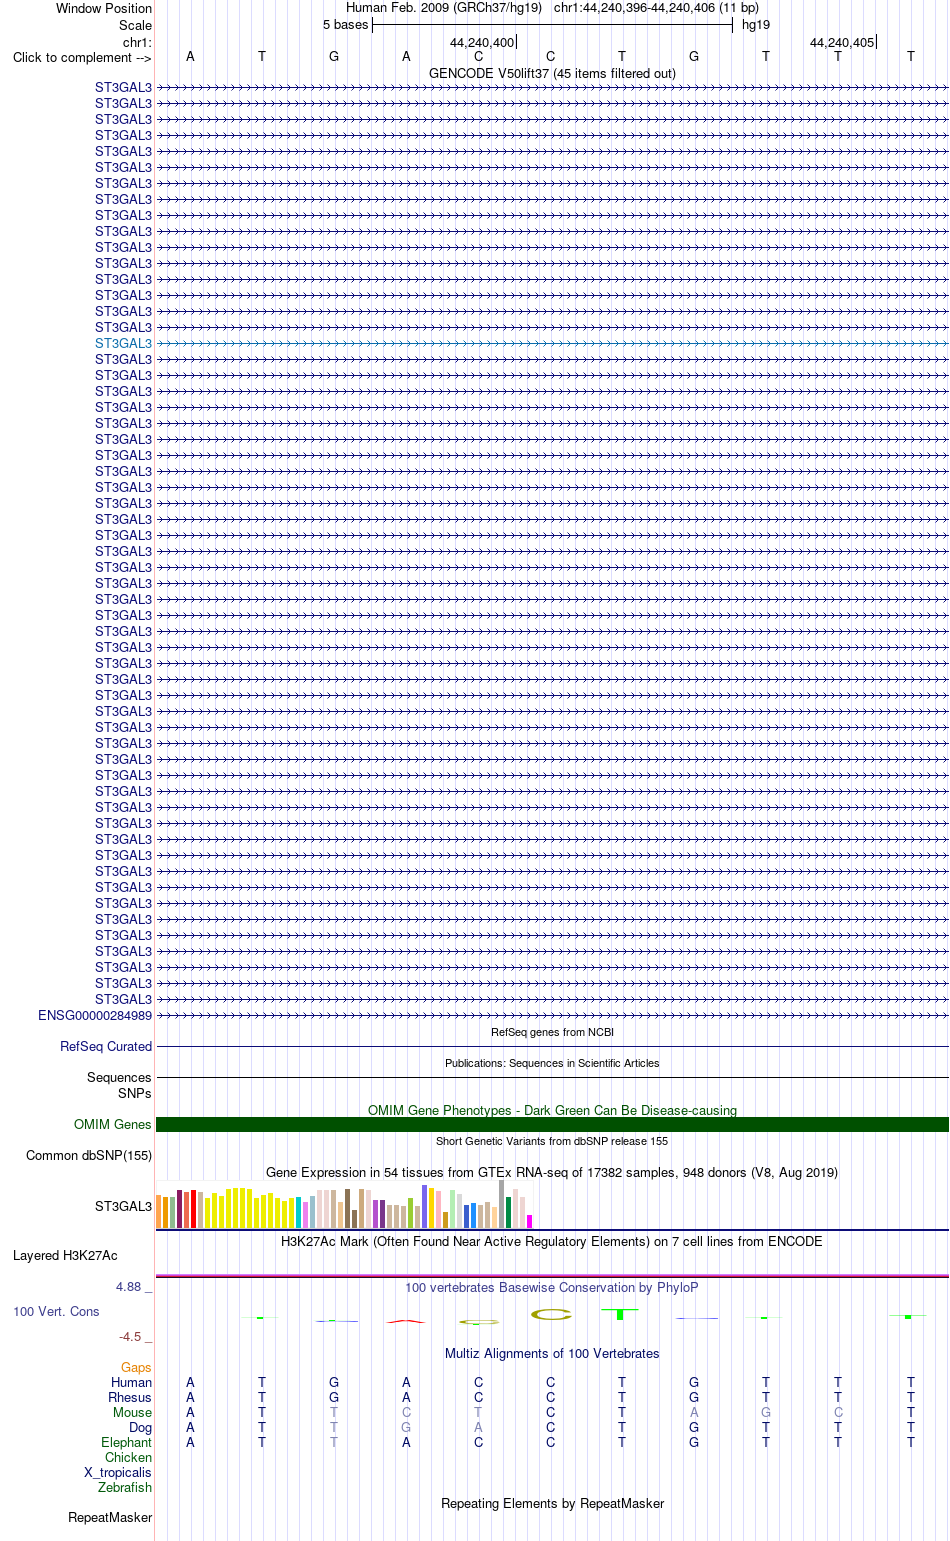Click the gray G in the Dog row
This screenshot has width=950, height=1541.
click(406, 1427)
